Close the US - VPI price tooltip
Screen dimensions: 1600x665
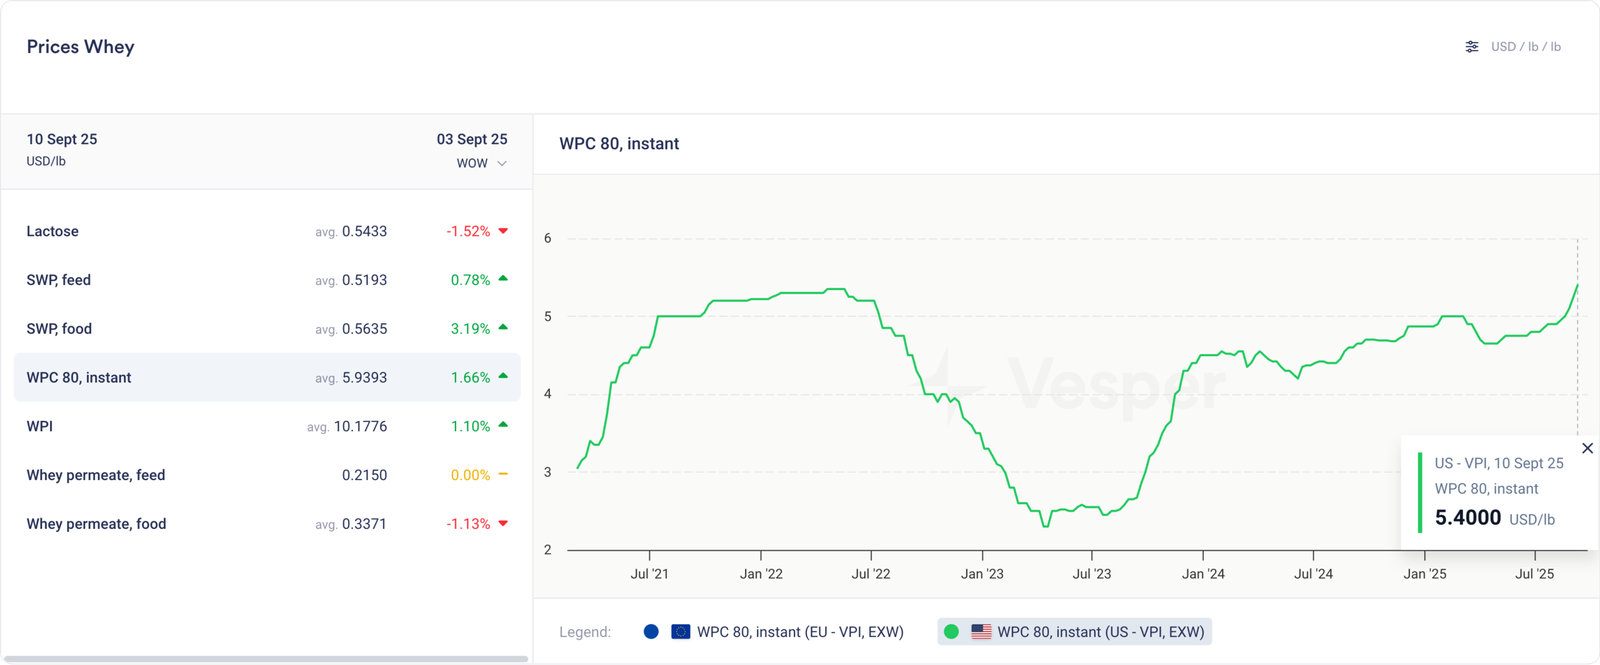[x=1587, y=448]
